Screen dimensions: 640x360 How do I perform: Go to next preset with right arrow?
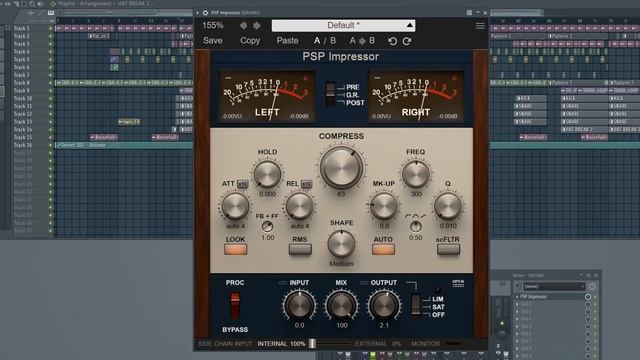tap(257, 26)
